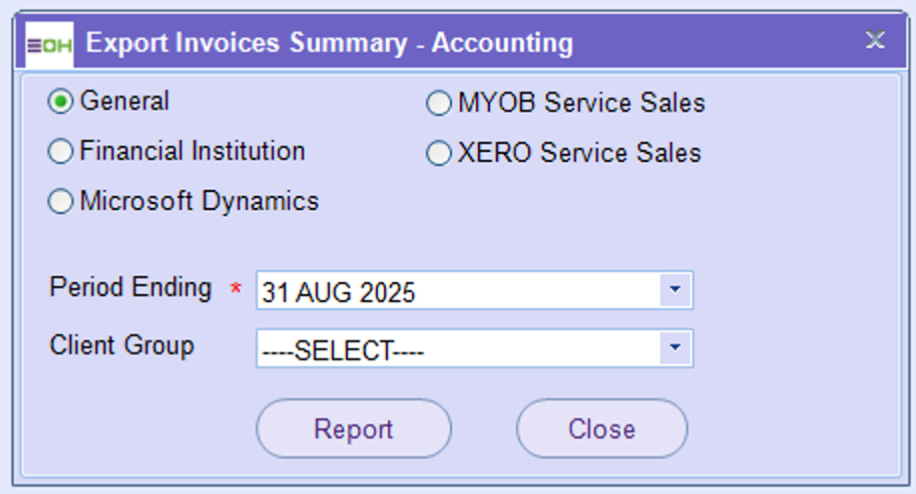Enable the XERO Service Sales option
The image size is (916, 494).
coord(439,154)
